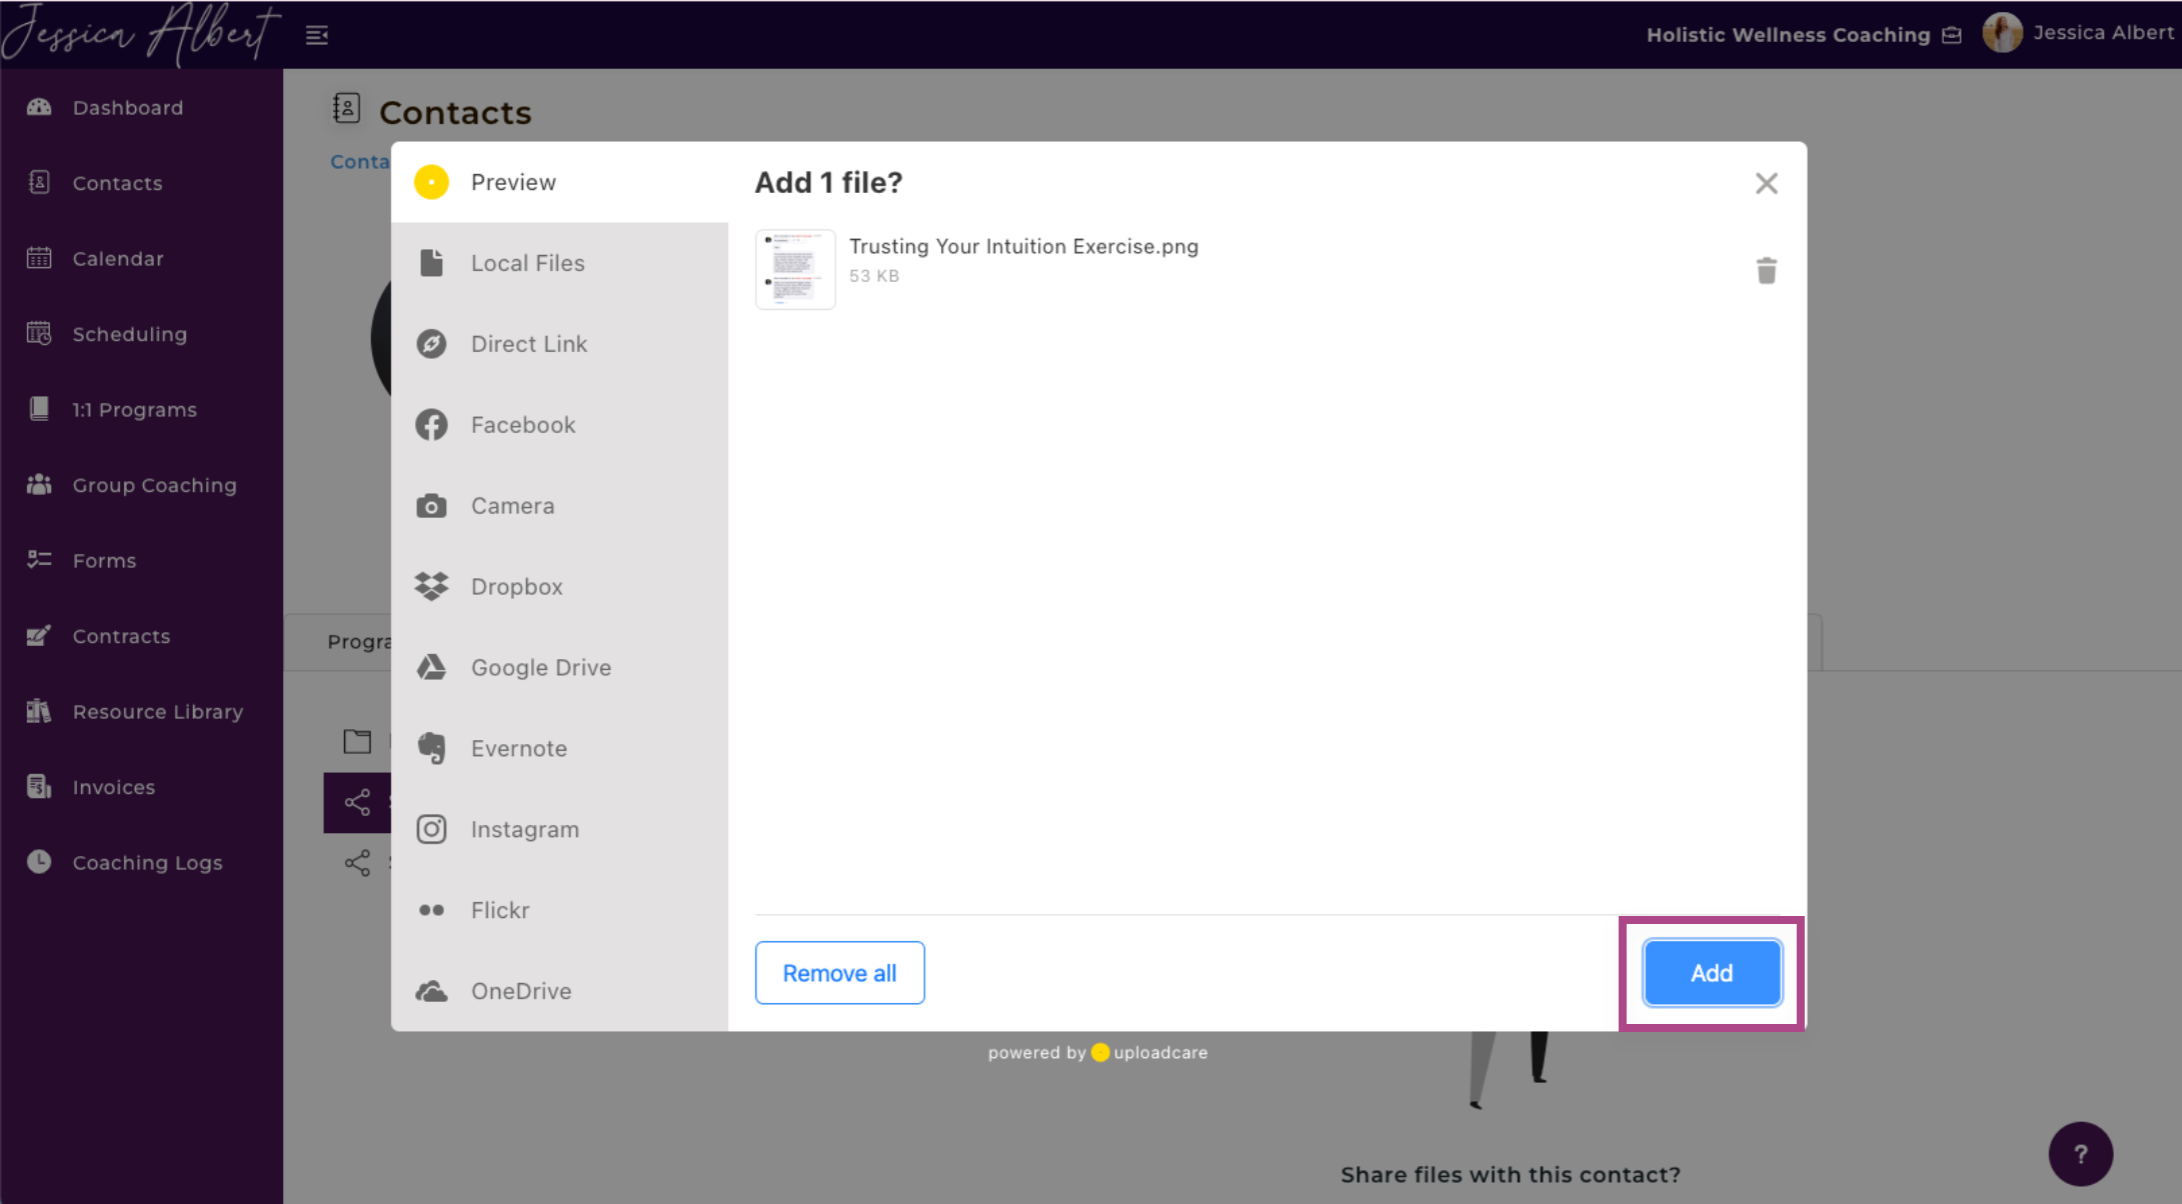Viewport: 2182px width, 1204px height.
Task: Open the Preview tab
Action: coord(512,182)
